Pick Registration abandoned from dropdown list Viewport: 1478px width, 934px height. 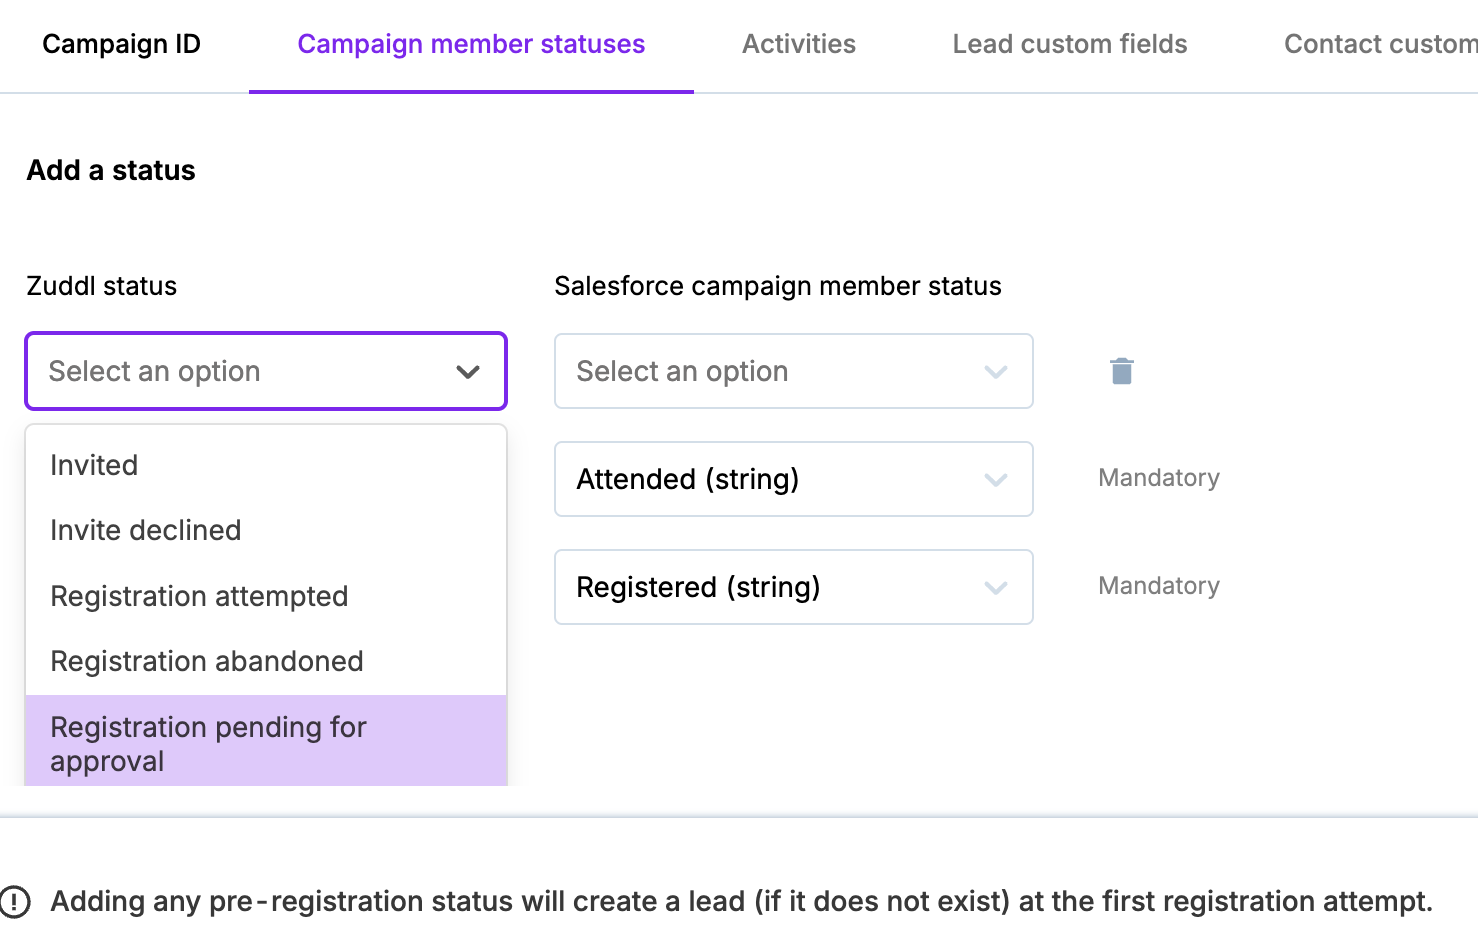click(206, 661)
